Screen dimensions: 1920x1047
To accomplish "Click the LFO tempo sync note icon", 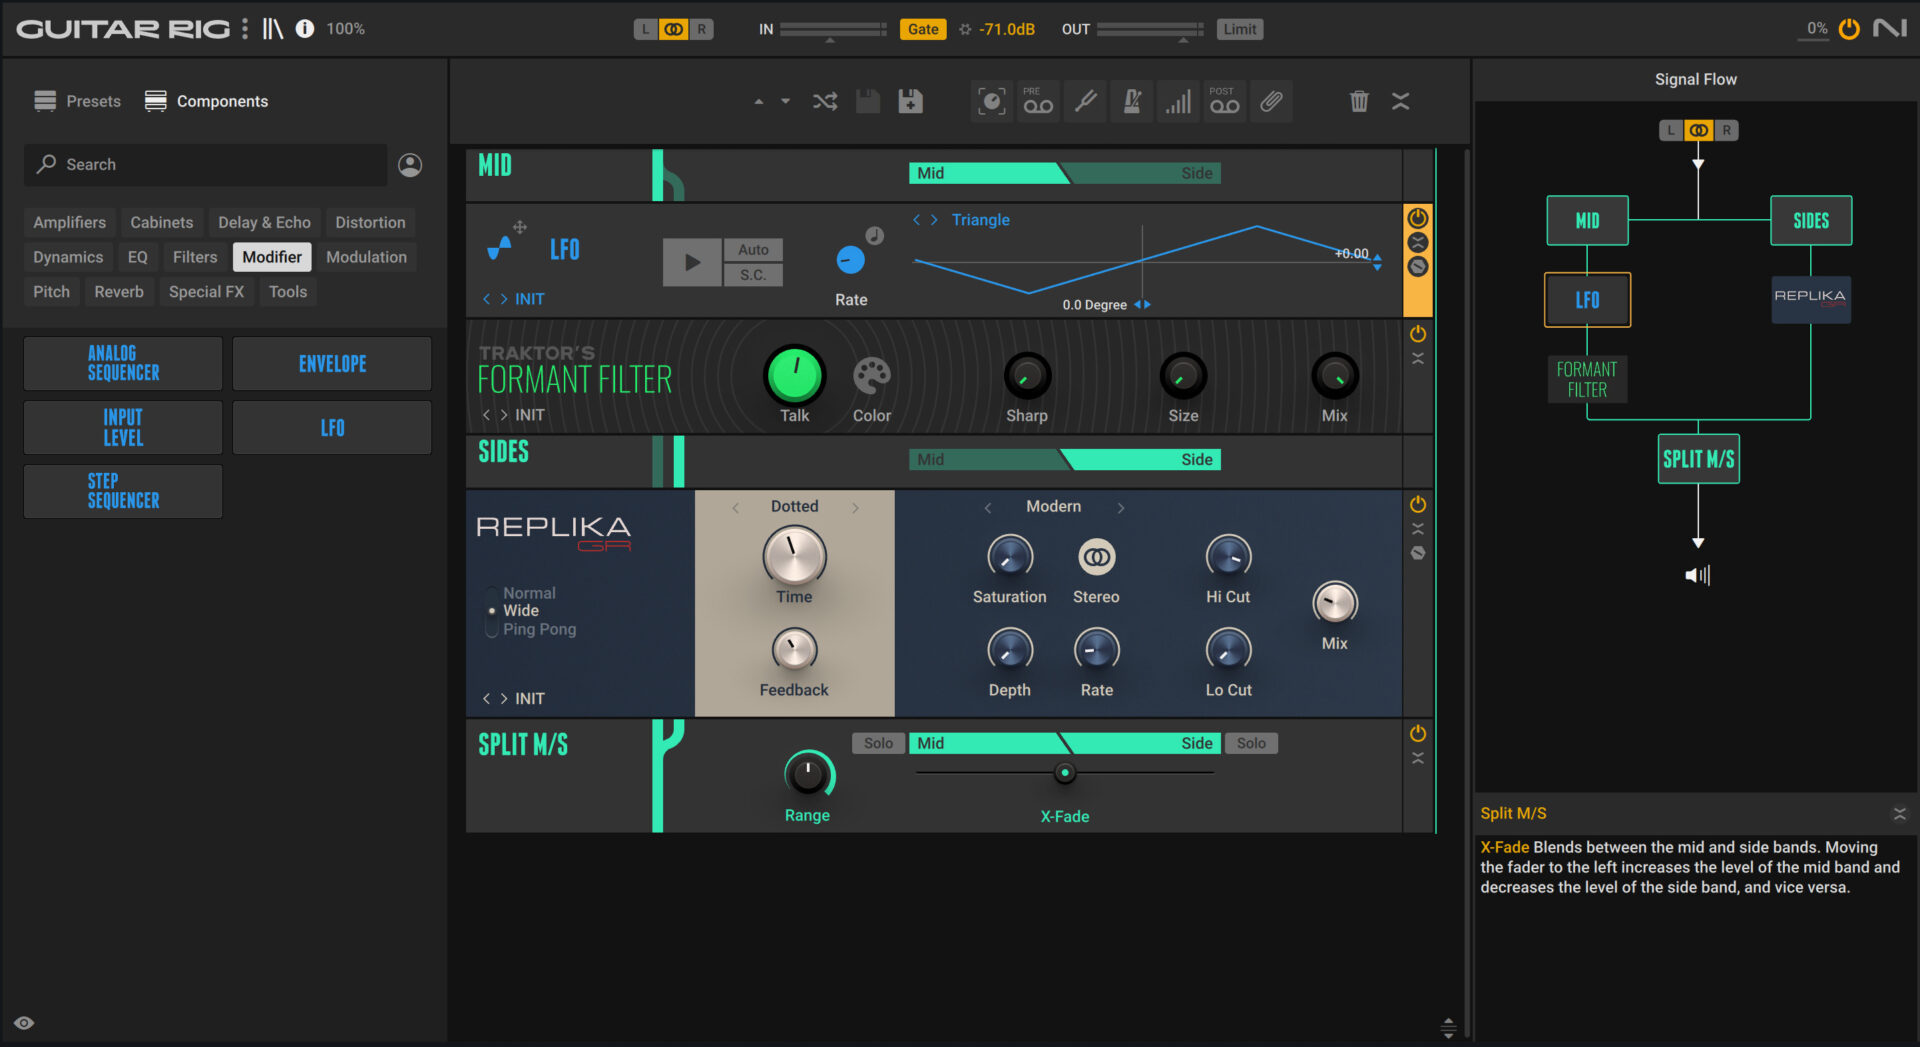I will pyautogui.click(x=875, y=236).
